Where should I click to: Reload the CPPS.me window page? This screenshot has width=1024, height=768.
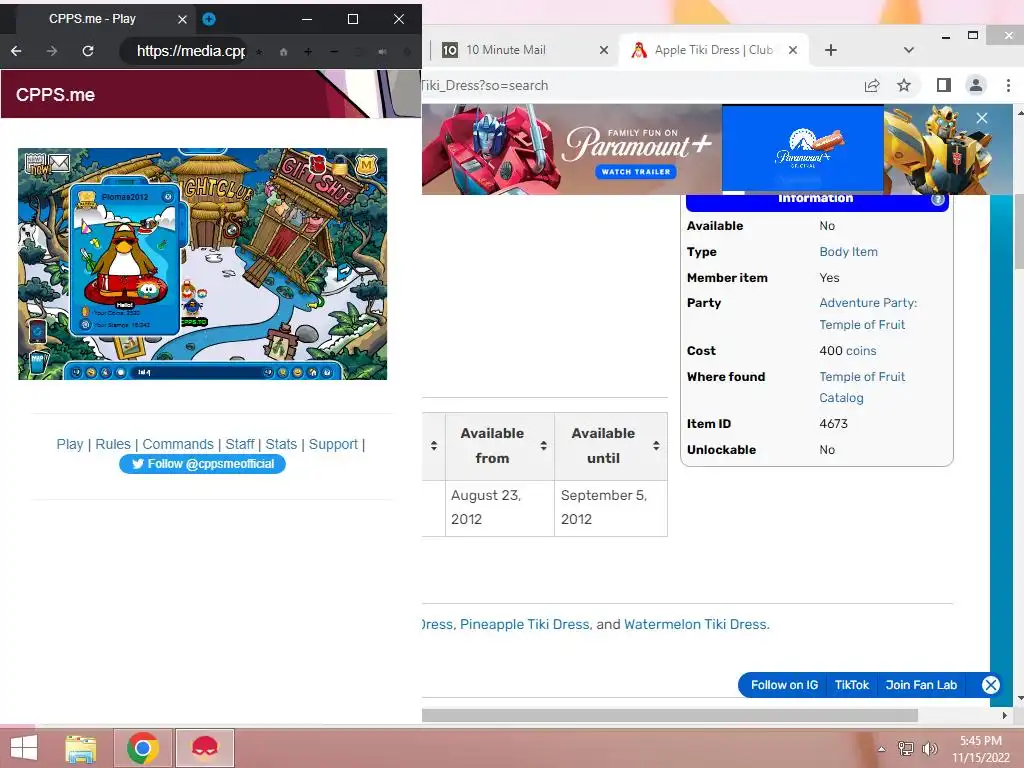point(88,51)
